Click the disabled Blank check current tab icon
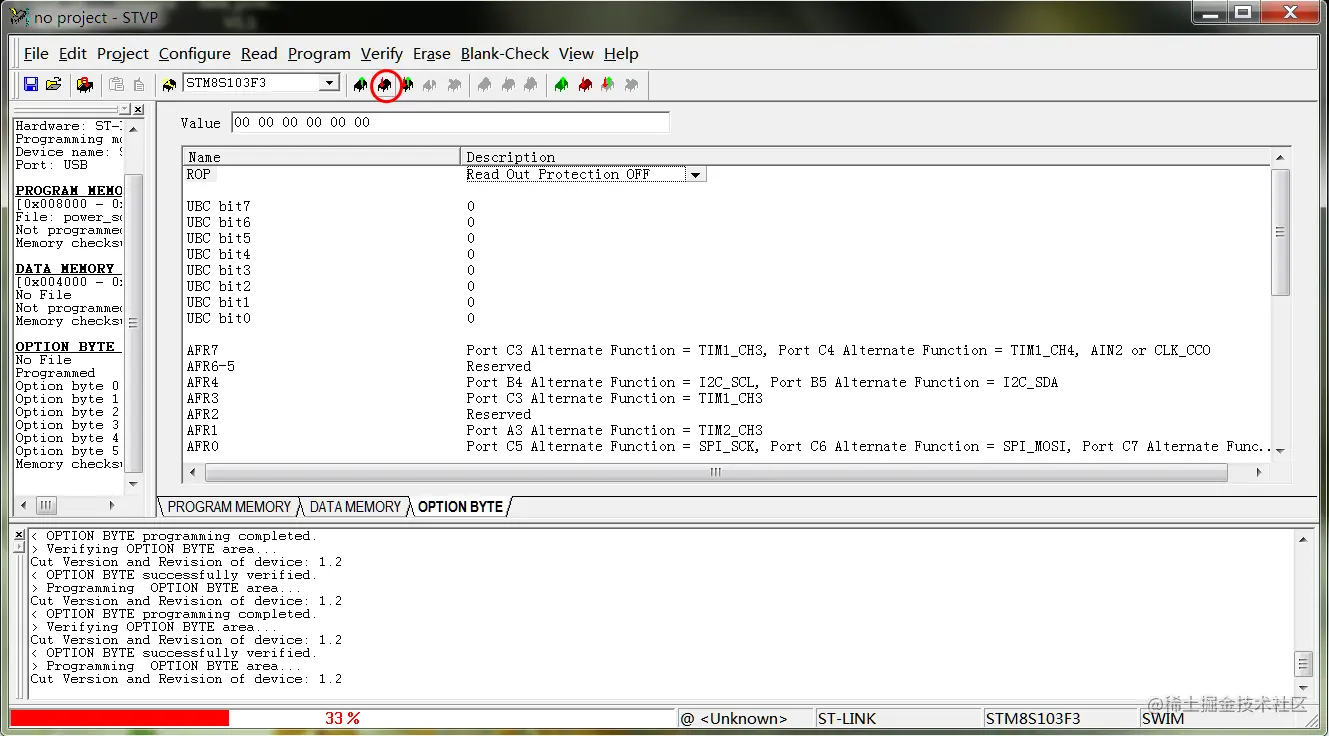This screenshot has height=736, width=1329. 454,85
